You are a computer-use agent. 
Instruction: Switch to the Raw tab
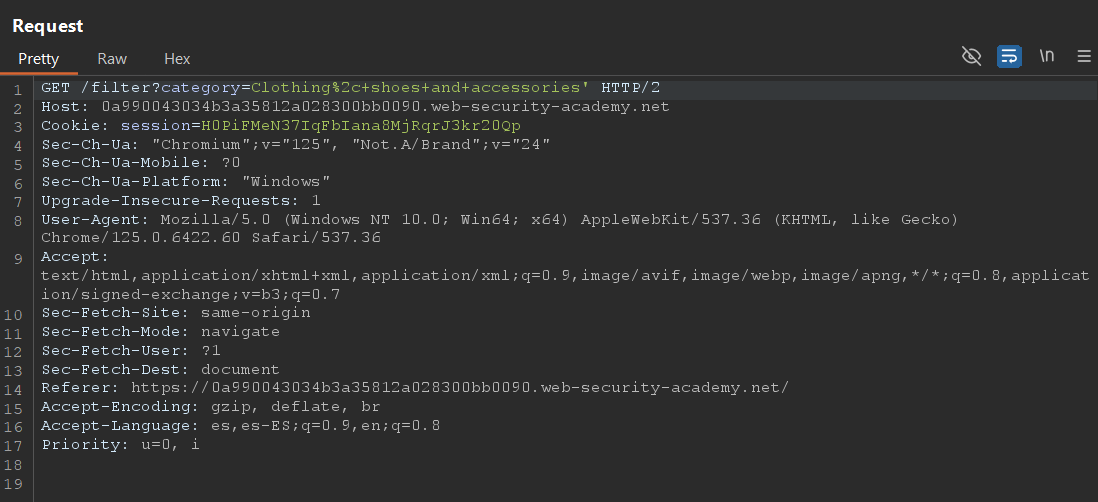click(112, 59)
